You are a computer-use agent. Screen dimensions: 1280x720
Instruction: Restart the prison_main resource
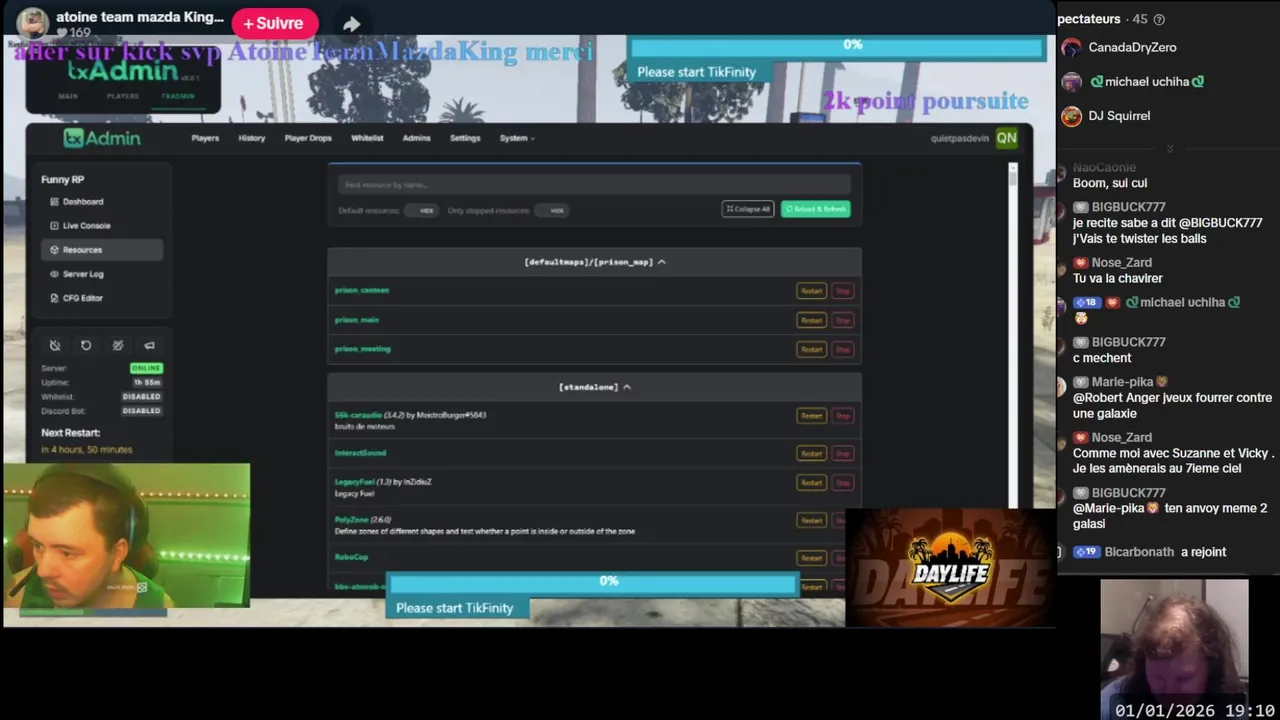[x=811, y=320]
